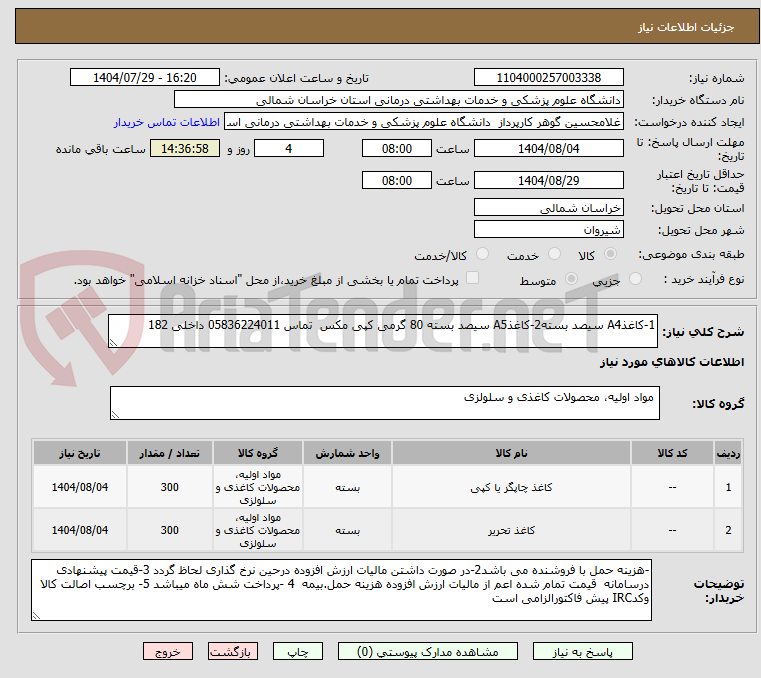
Task: Click the response deadline date 1404/08/04 field
Action: [x=548, y=149]
